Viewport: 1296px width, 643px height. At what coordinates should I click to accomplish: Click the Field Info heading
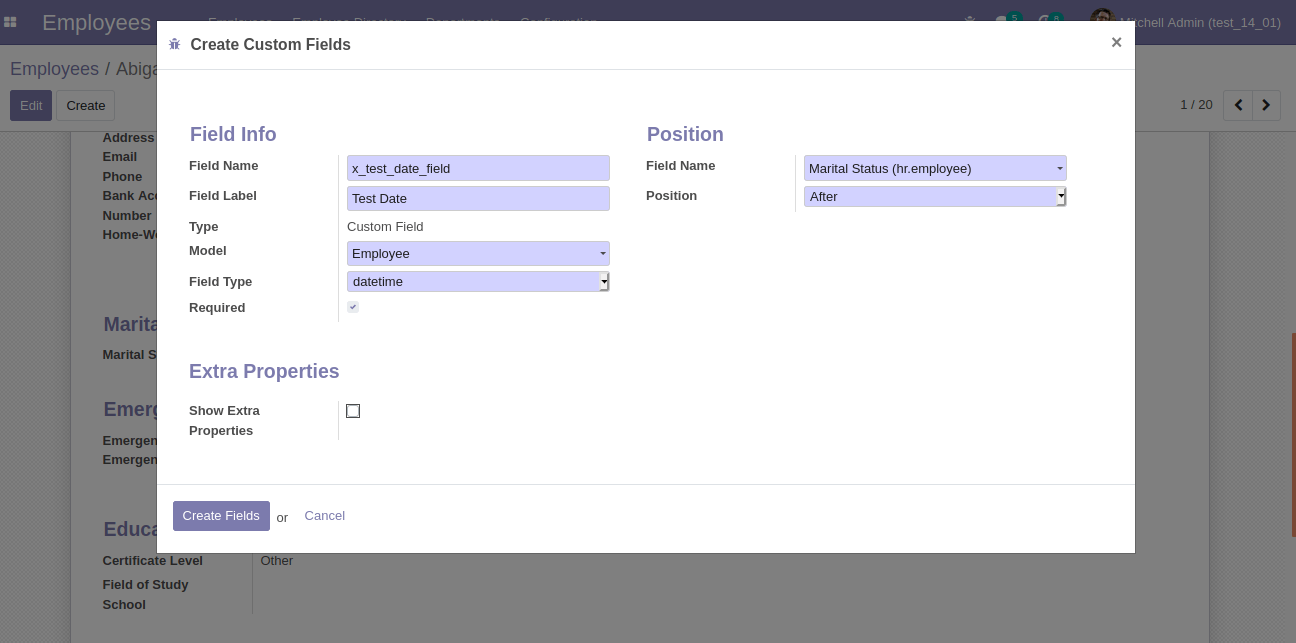[233, 134]
